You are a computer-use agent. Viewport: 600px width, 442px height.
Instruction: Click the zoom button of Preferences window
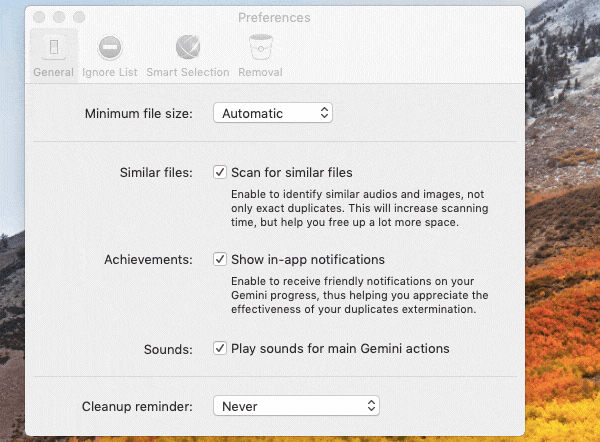[79, 17]
